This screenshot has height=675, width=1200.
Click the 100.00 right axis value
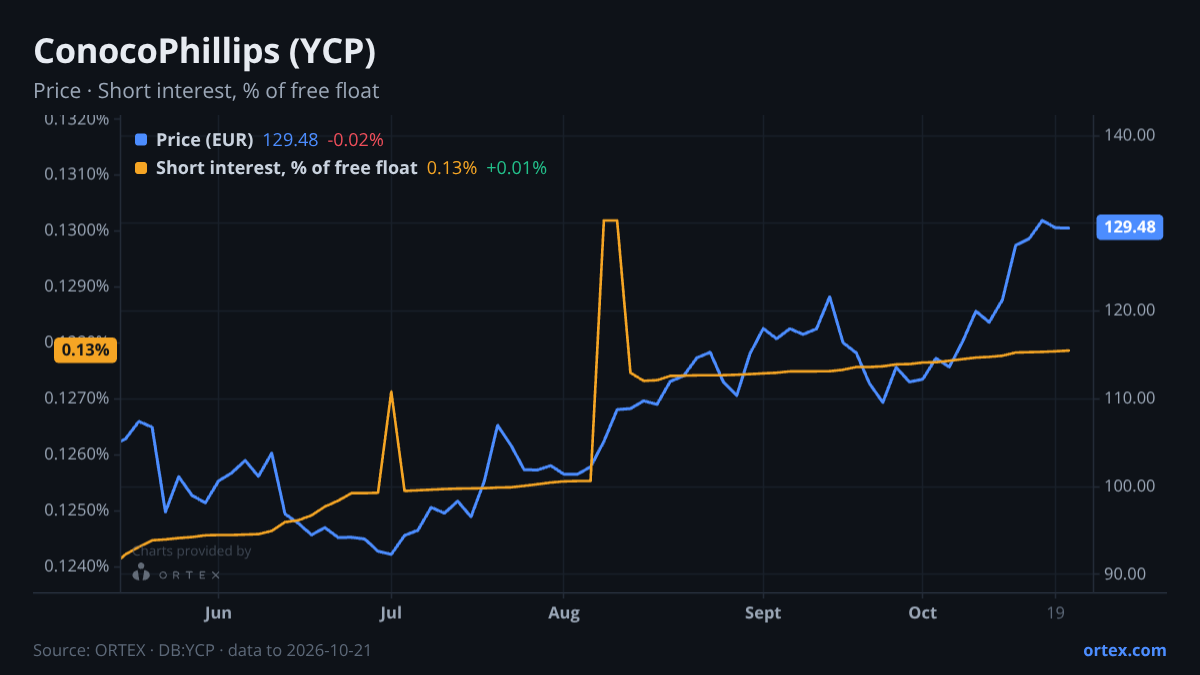click(1130, 486)
